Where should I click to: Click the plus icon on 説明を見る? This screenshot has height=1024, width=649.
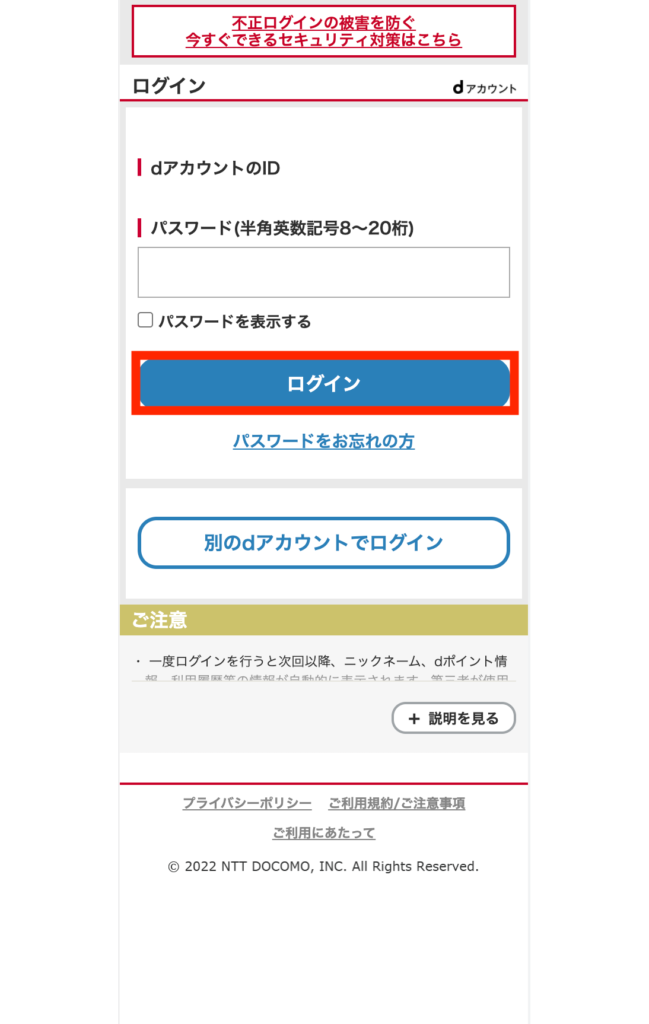[x=414, y=718]
